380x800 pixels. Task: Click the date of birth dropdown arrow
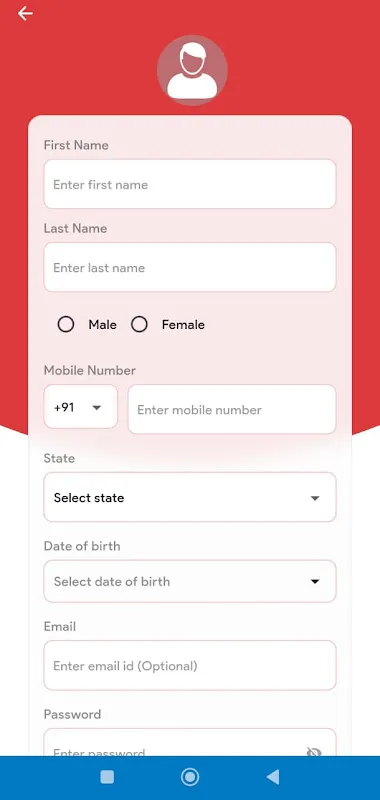click(x=315, y=582)
